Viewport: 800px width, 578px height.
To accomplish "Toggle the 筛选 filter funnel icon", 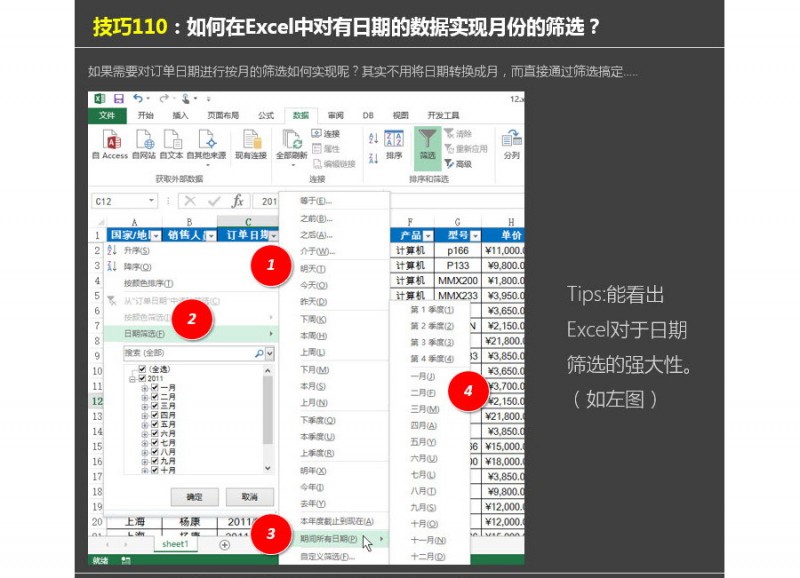I will coord(428,138).
